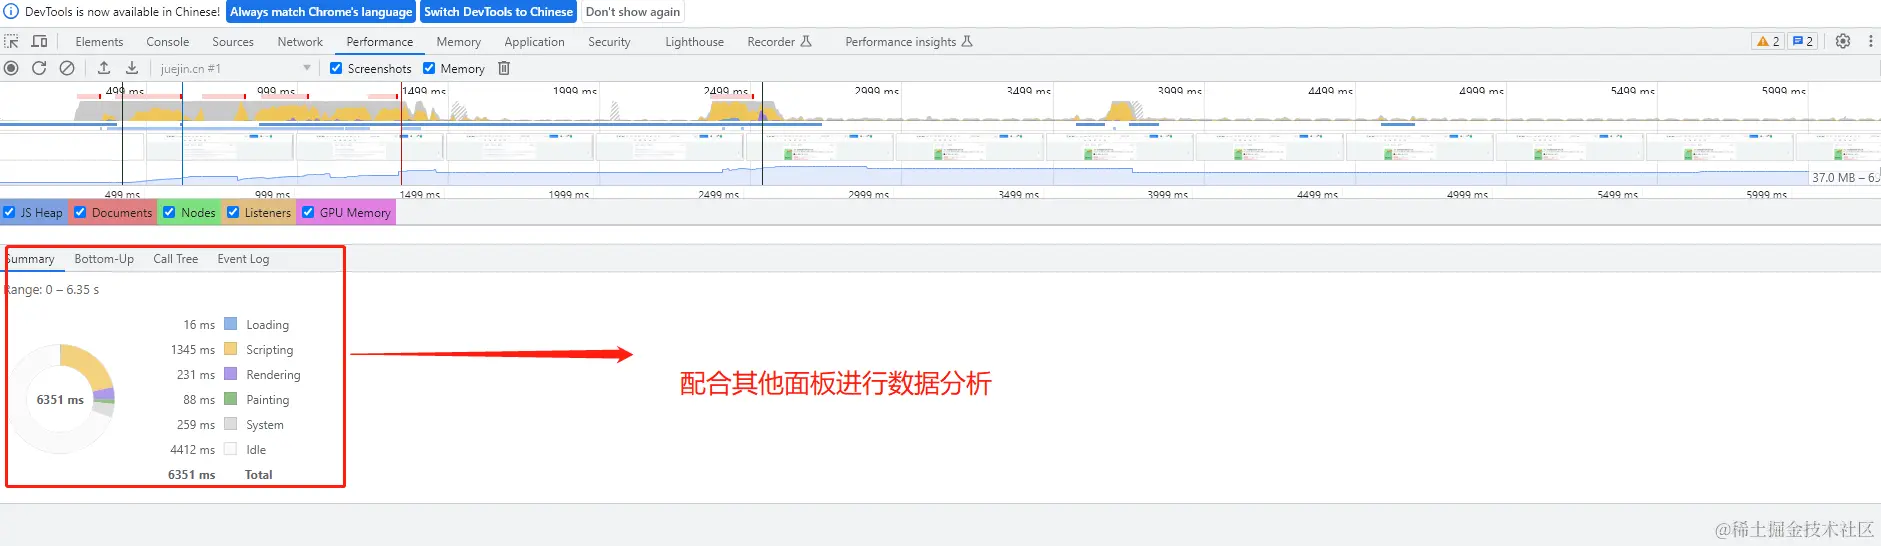
Task: Switch to the Console tab
Action: (x=167, y=42)
